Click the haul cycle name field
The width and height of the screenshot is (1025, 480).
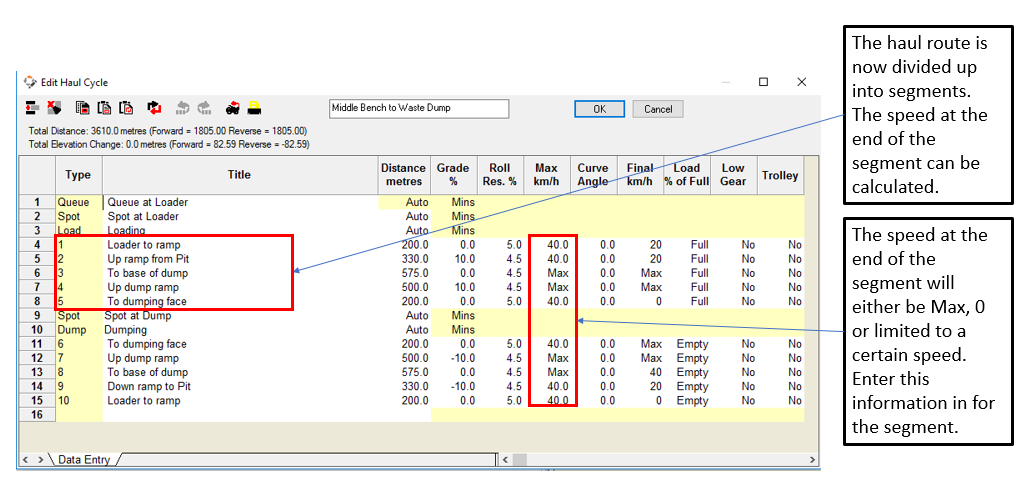418,109
